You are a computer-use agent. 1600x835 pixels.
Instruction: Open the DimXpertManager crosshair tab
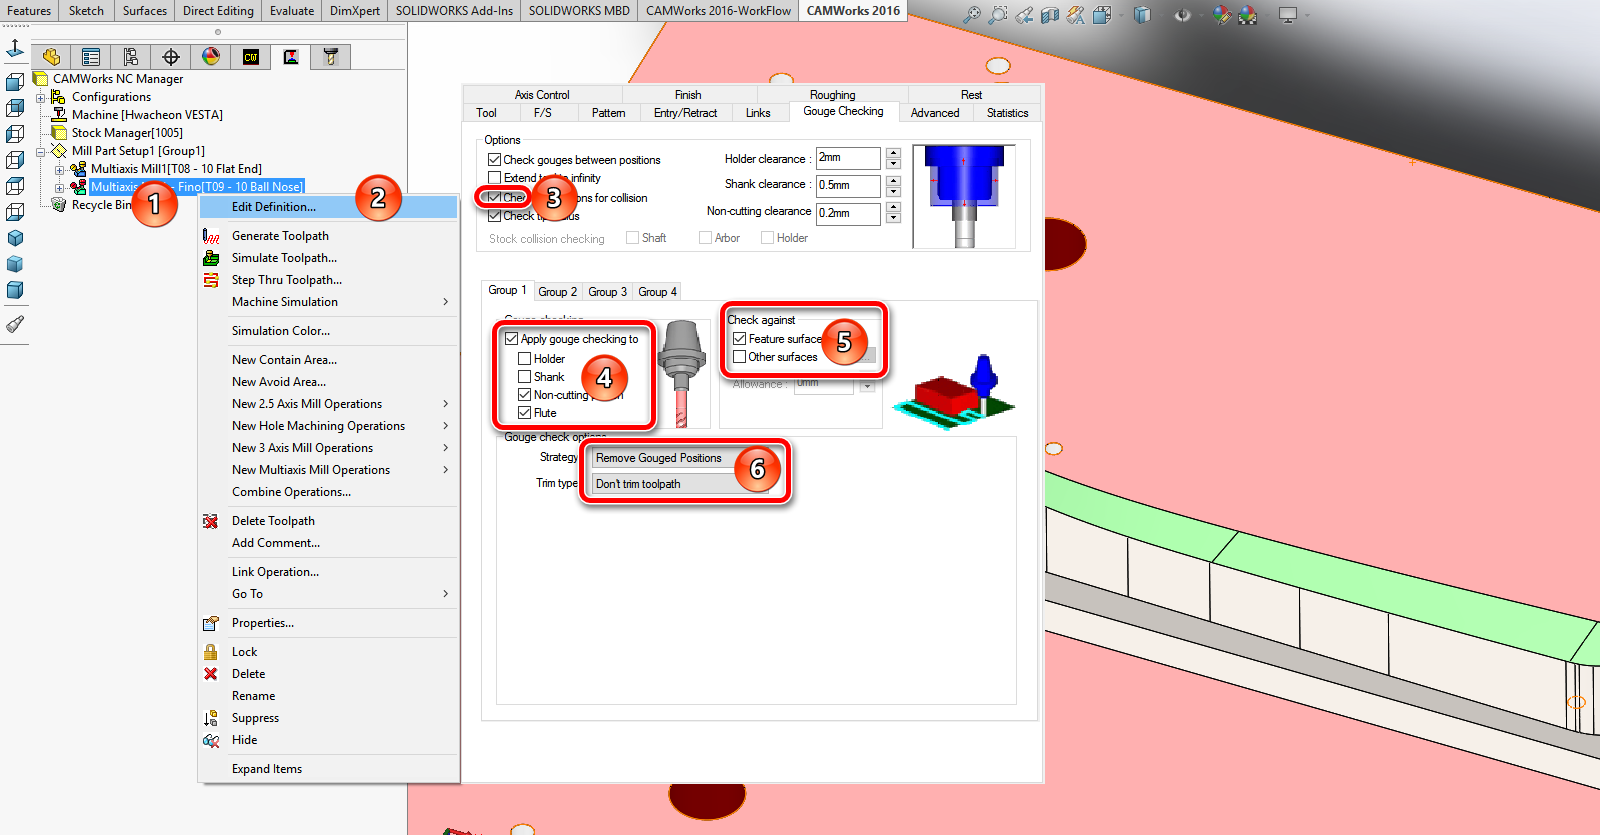(171, 57)
